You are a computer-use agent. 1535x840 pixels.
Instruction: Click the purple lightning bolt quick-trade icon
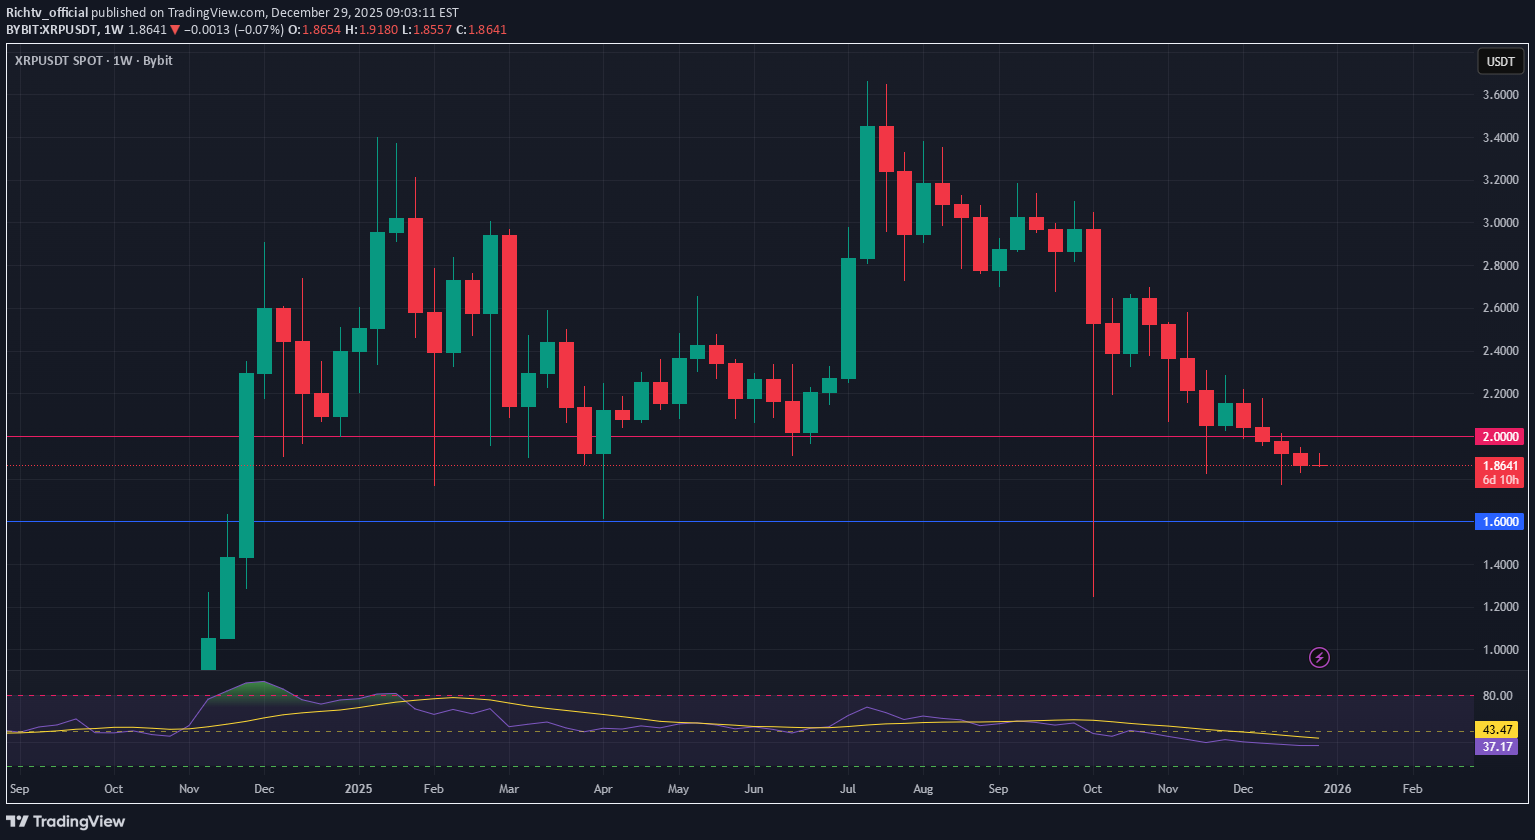tap(1319, 657)
